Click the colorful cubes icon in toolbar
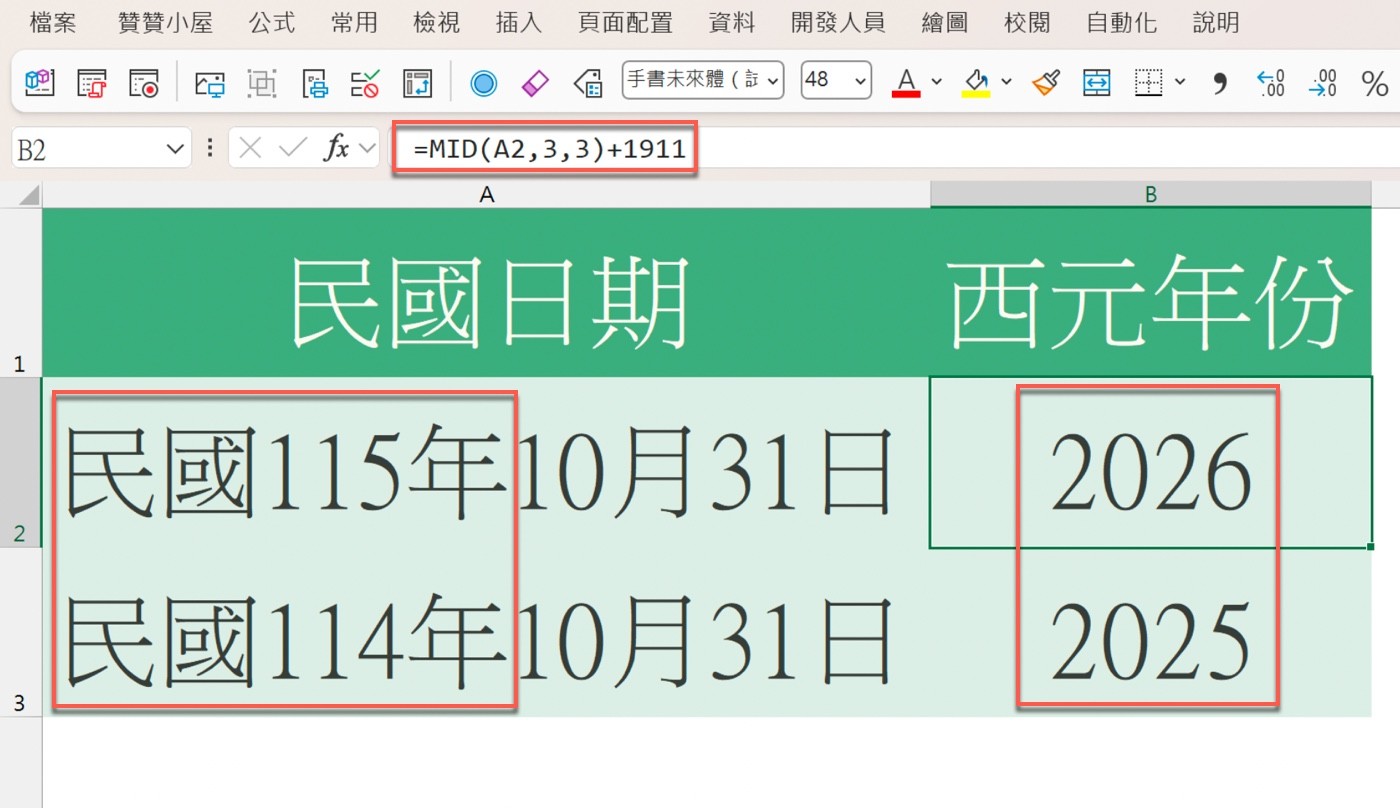The image size is (1400, 808). (40, 82)
